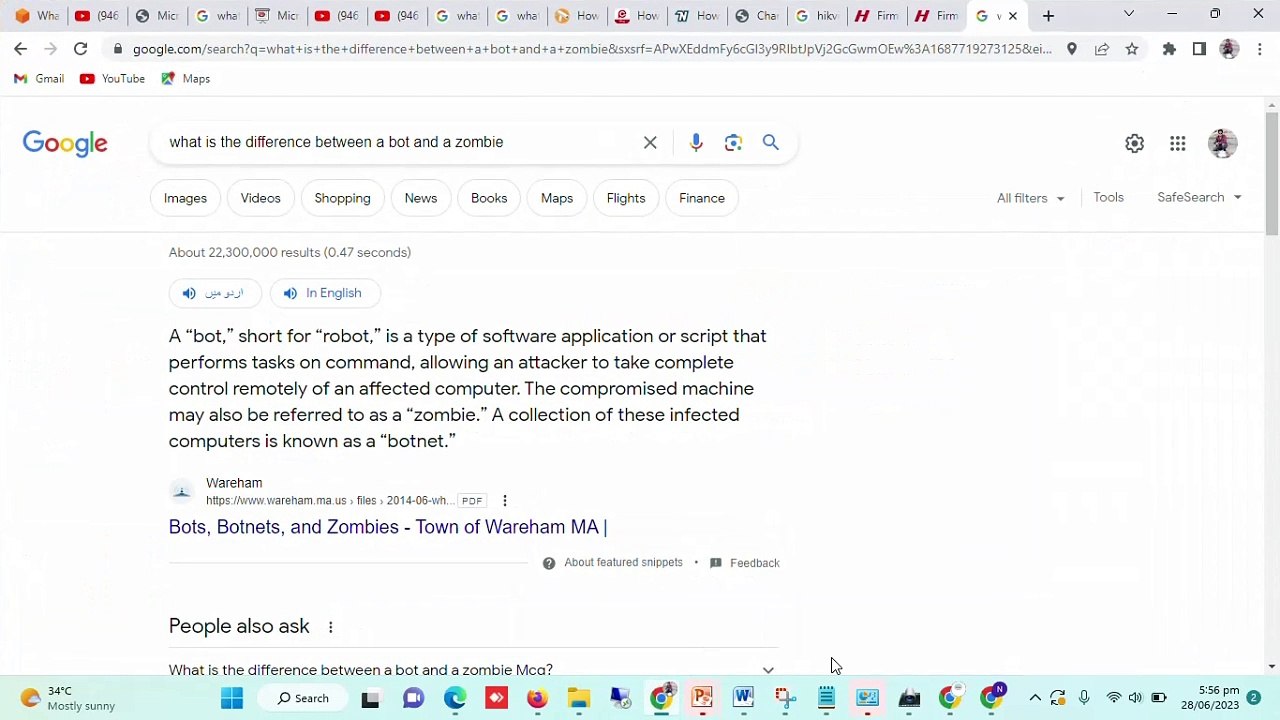Image resolution: width=1280 pixels, height=720 pixels.
Task: Switch to the hikv browser tab
Action: (816, 16)
